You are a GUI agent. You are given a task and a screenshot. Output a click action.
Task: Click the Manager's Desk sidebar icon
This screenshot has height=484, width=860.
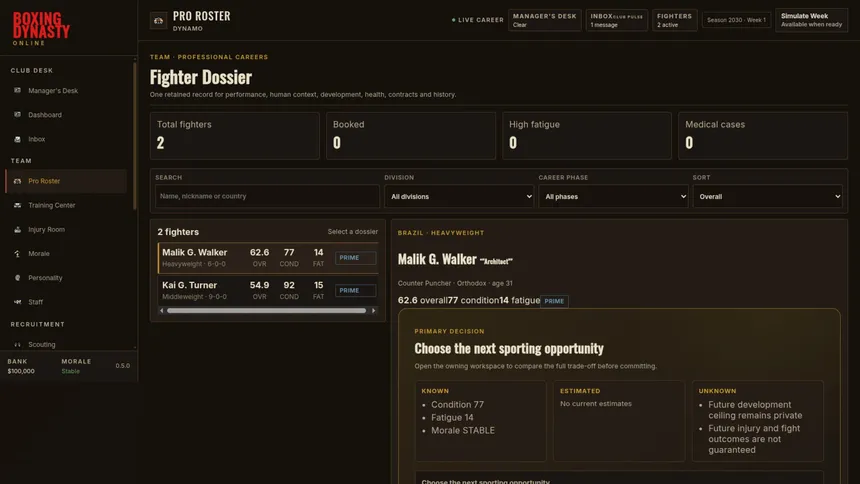pos(18,91)
